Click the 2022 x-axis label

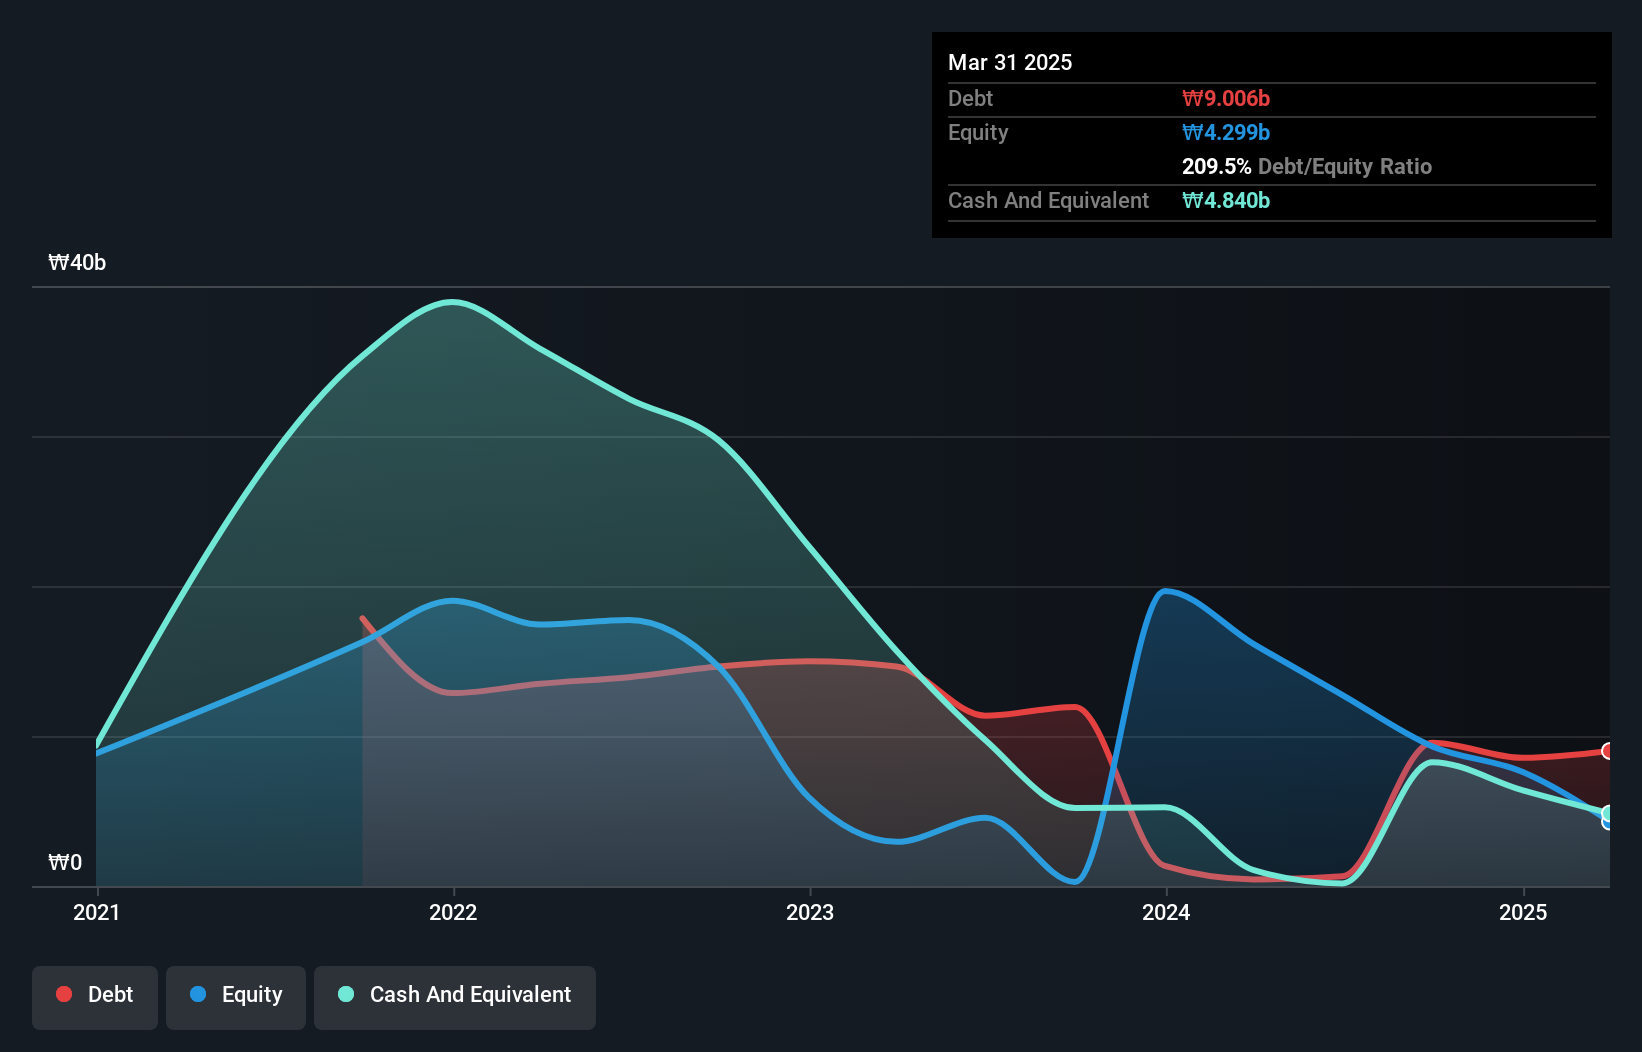(453, 912)
